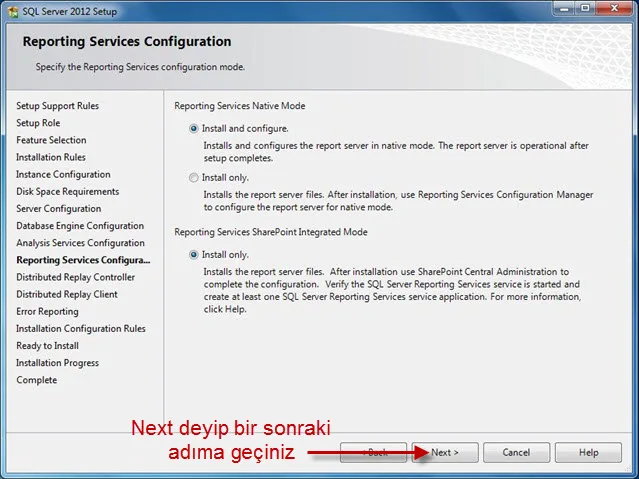Select 'Complete' step in sidebar
Screen dimensions: 639x479
[37, 380]
